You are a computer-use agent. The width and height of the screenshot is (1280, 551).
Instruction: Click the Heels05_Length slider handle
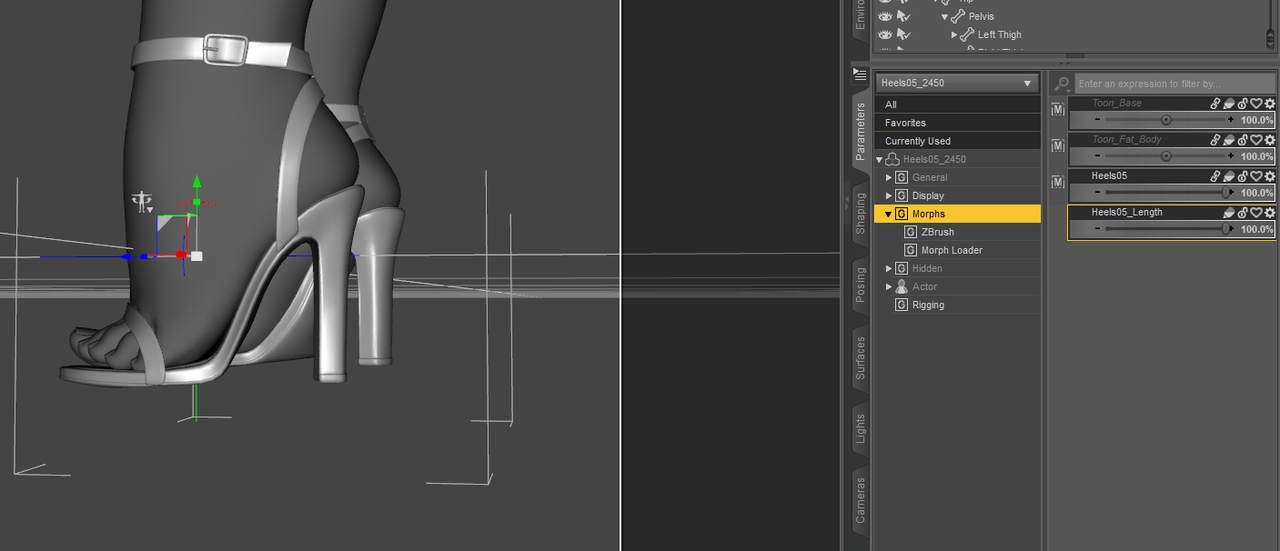click(1227, 229)
